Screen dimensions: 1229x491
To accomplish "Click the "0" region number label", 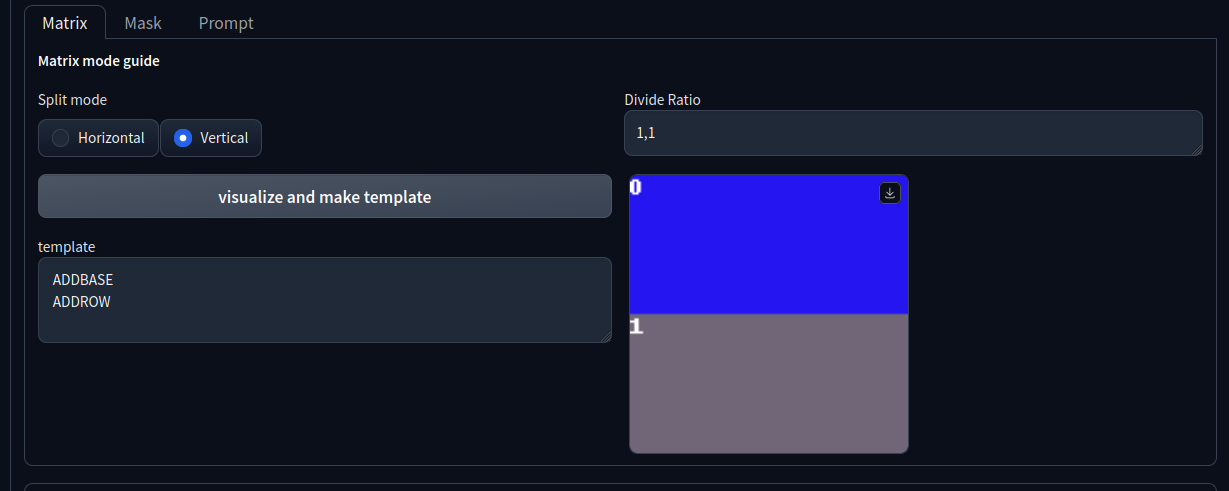I will point(636,187).
